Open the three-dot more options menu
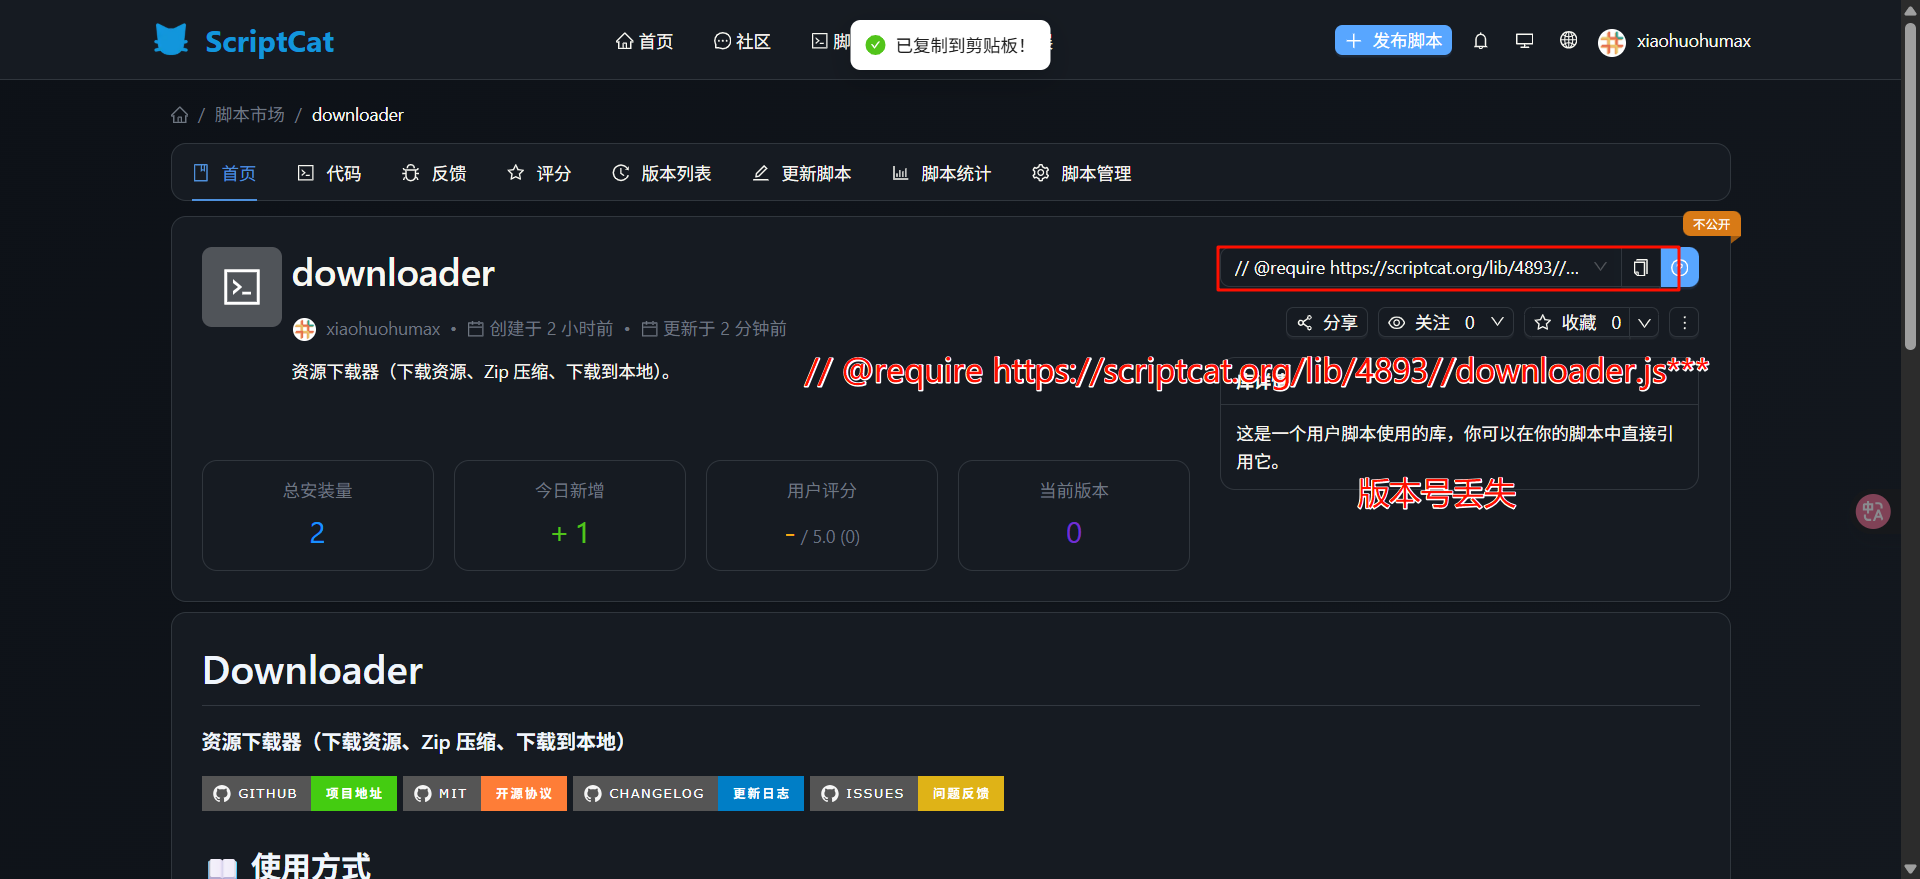The width and height of the screenshot is (1920, 879). pos(1684,323)
